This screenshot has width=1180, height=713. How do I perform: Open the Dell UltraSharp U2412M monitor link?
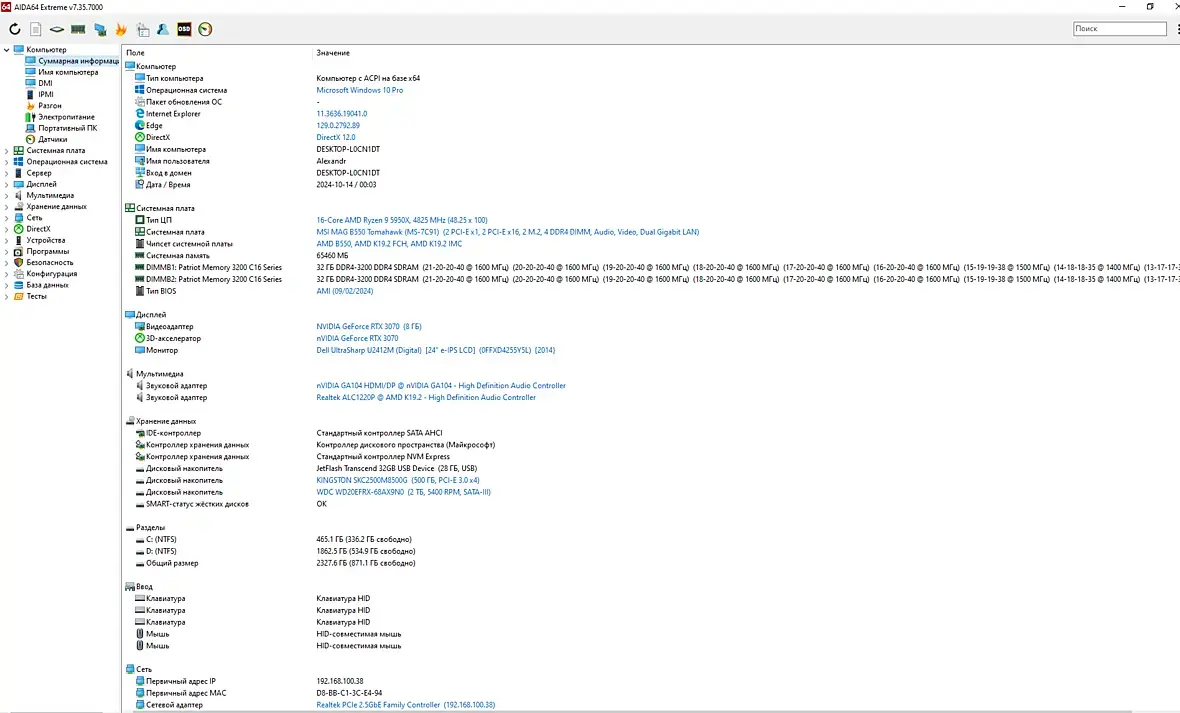[436, 350]
